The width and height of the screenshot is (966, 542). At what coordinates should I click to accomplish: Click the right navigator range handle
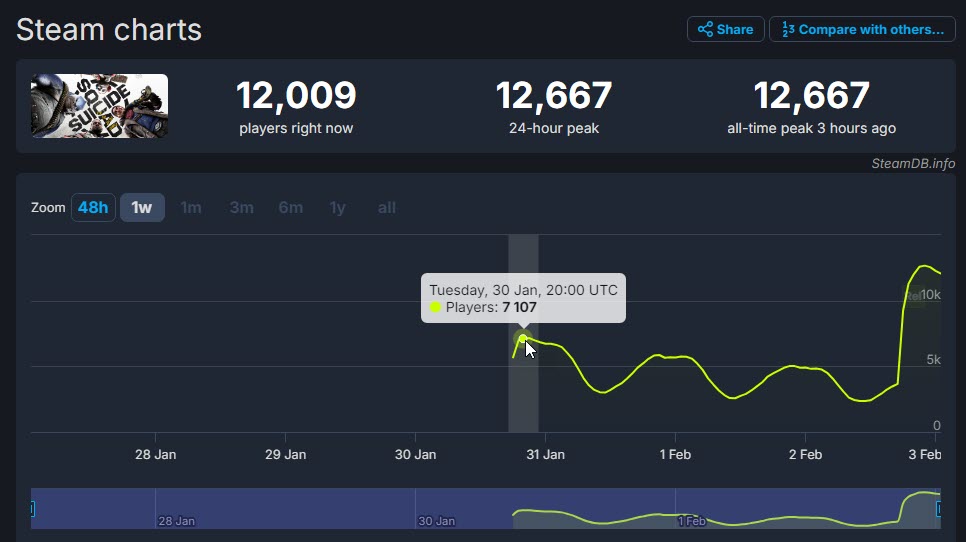coord(939,509)
